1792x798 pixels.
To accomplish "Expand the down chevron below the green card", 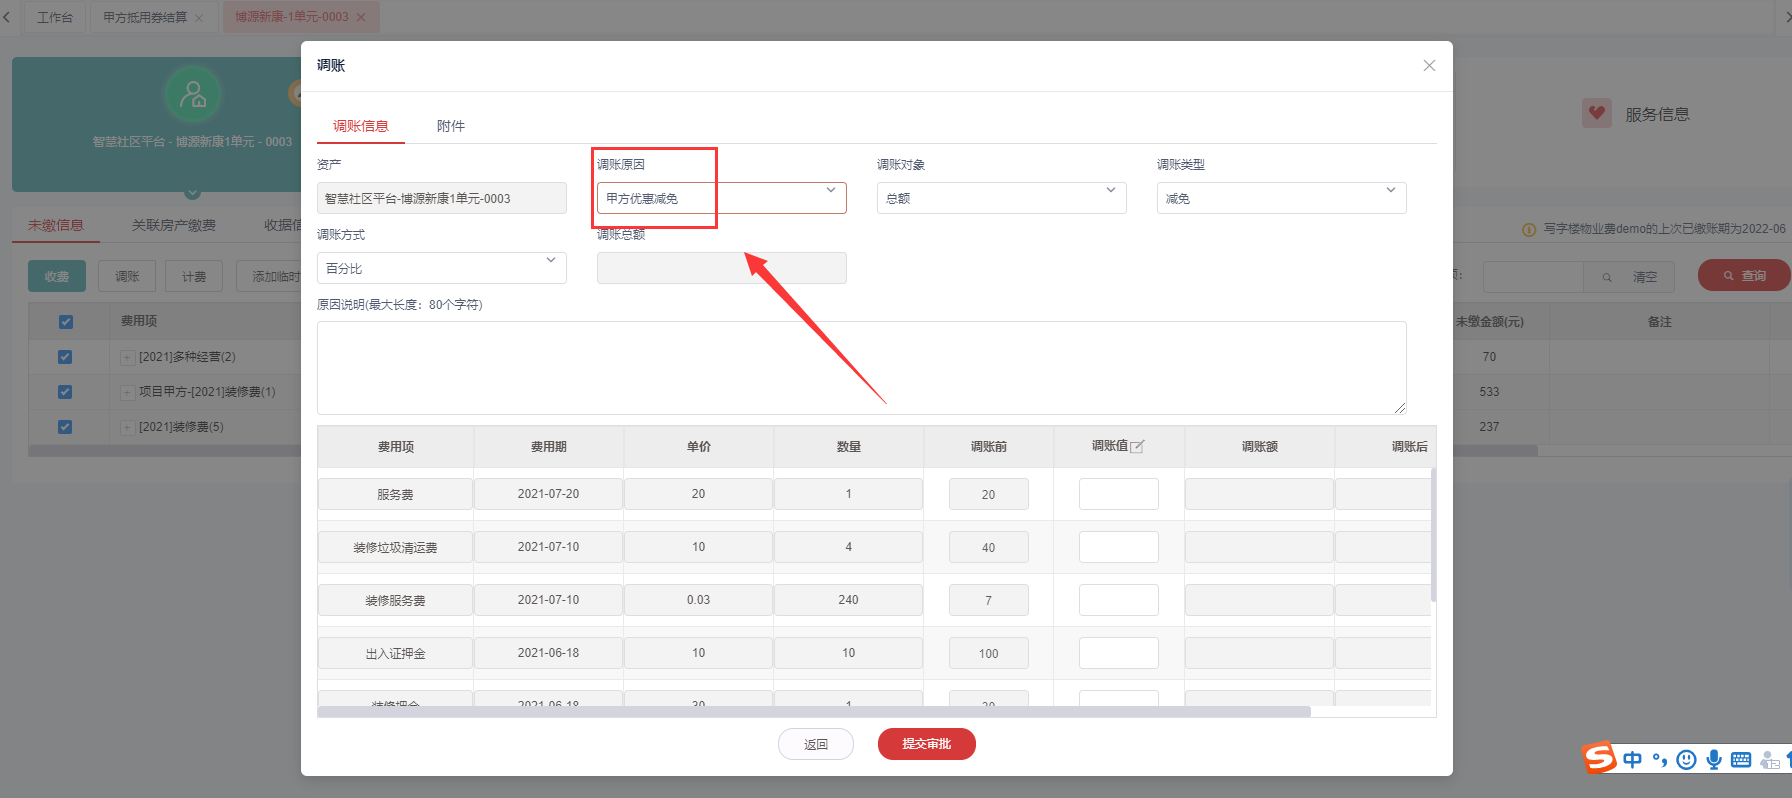I will click(x=193, y=193).
